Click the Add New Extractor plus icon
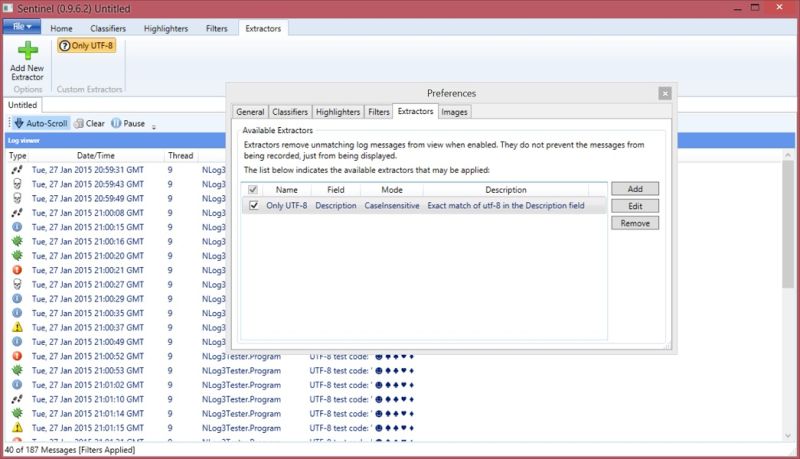Viewport: 800px width, 459px height. (x=28, y=50)
